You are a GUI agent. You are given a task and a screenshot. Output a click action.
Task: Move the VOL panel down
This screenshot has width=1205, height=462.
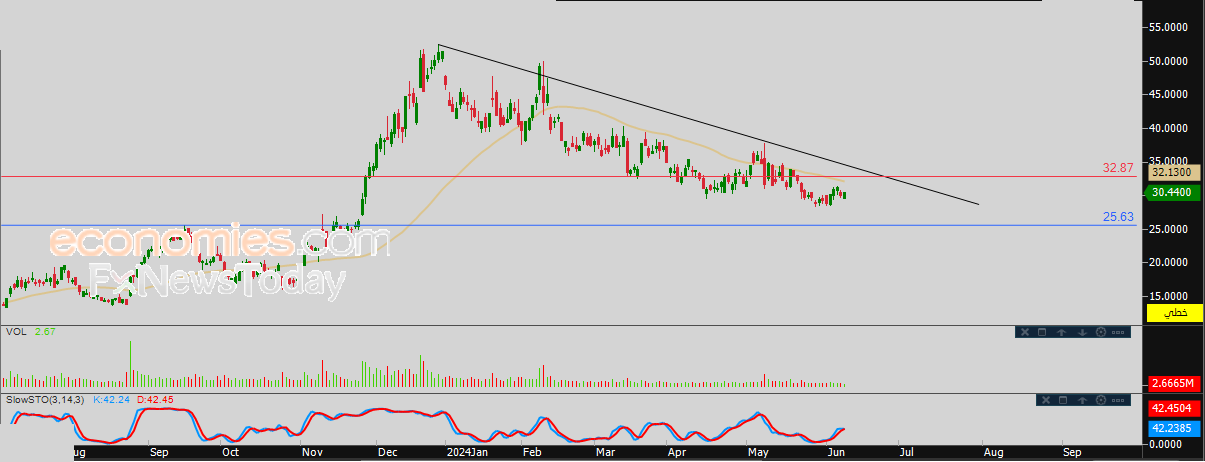(x=1082, y=332)
